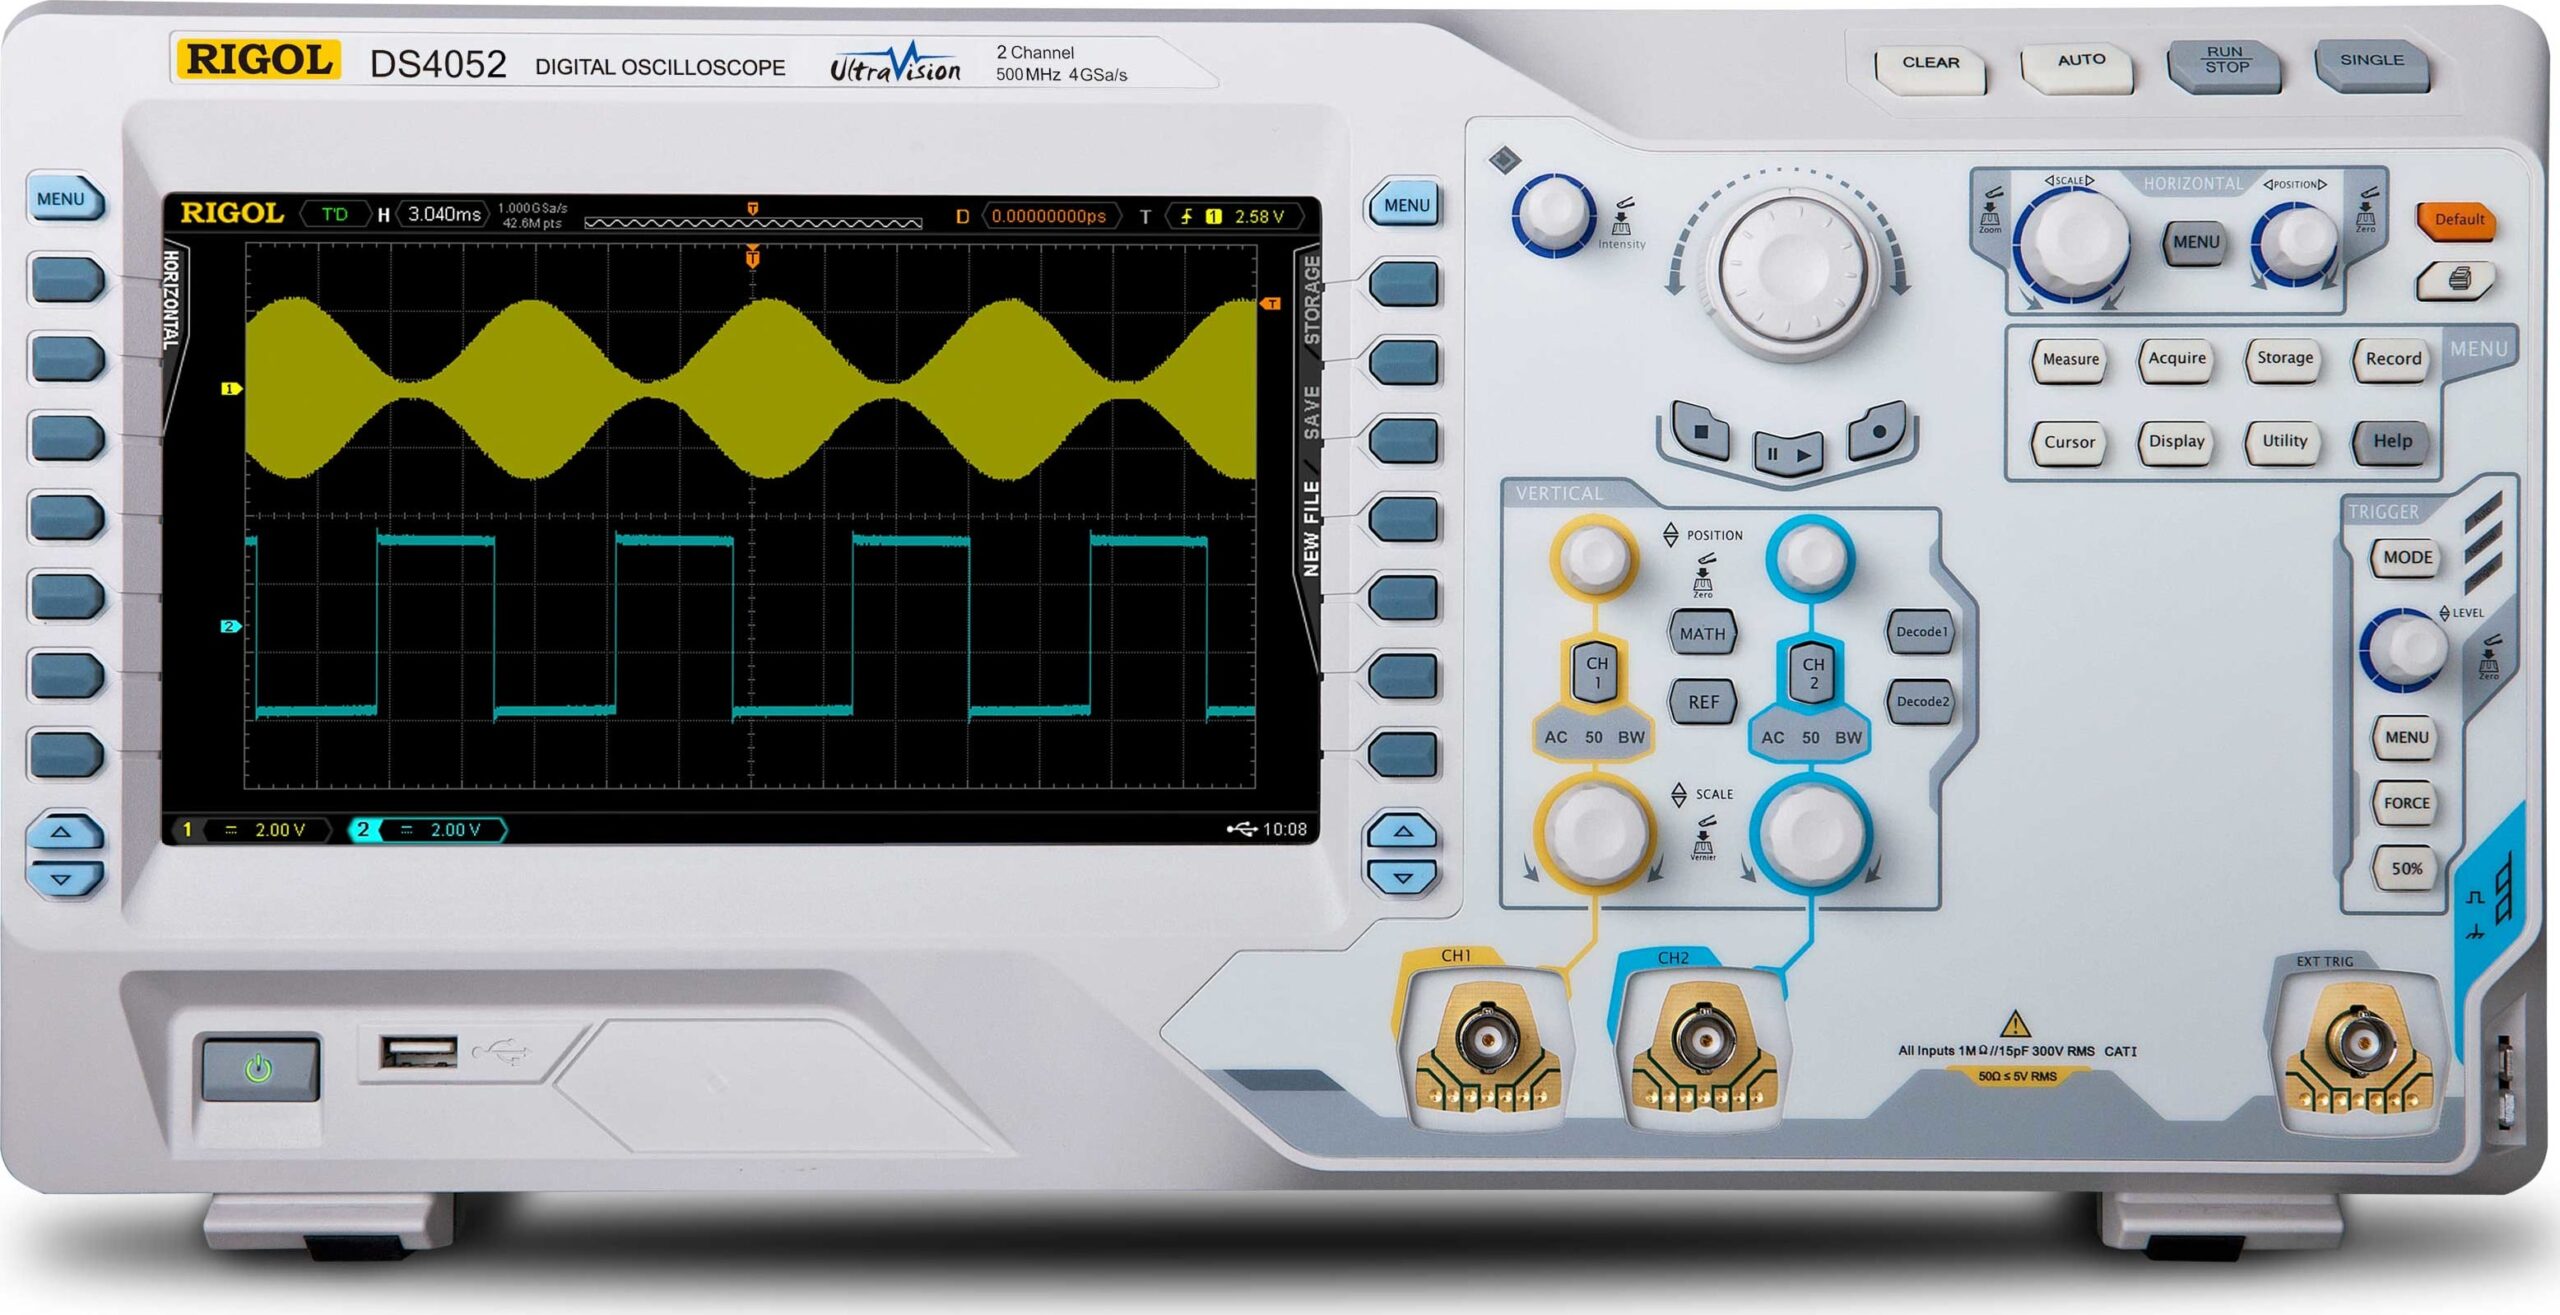Open the Acquire menu
The height and width of the screenshot is (1315, 2560).
(2177, 360)
